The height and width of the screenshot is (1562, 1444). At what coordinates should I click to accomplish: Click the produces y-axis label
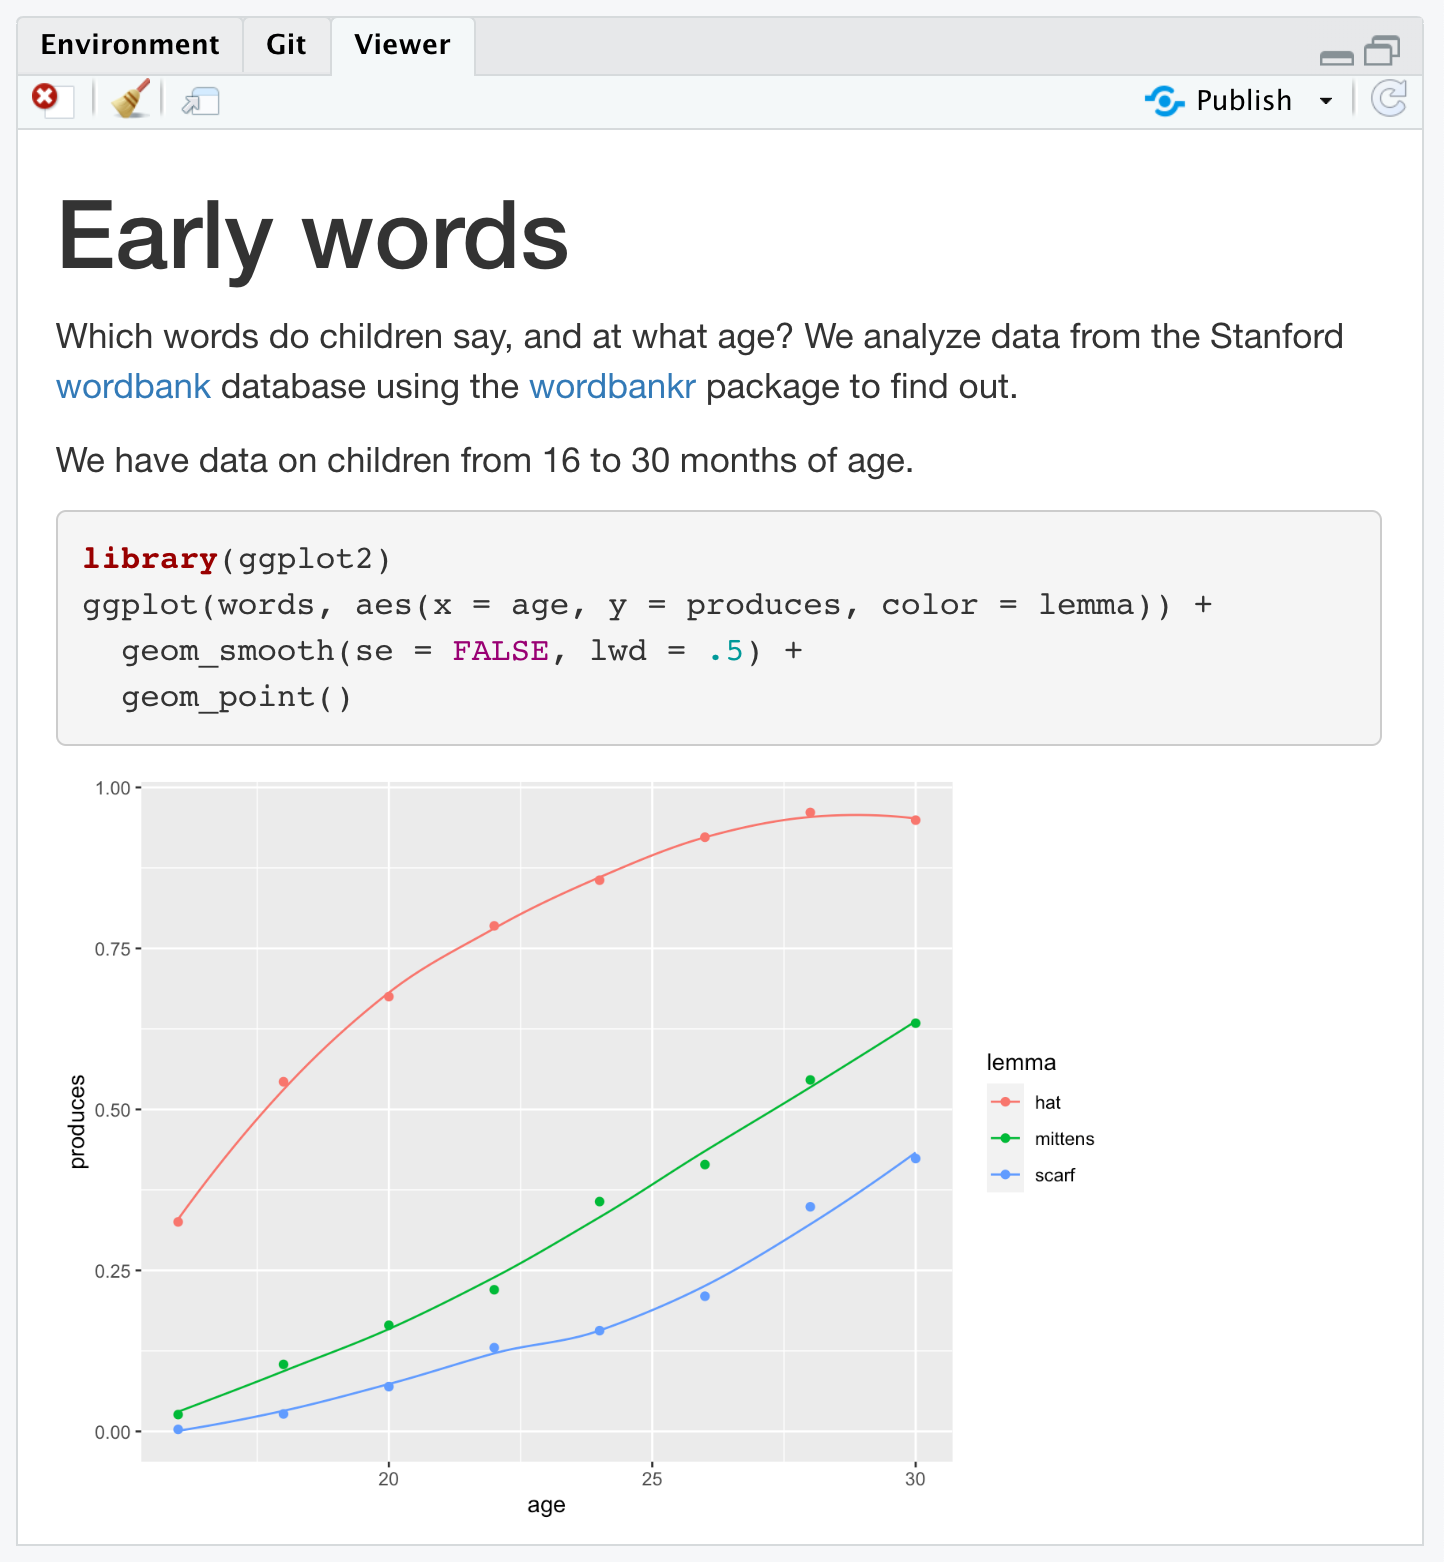(78, 1121)
